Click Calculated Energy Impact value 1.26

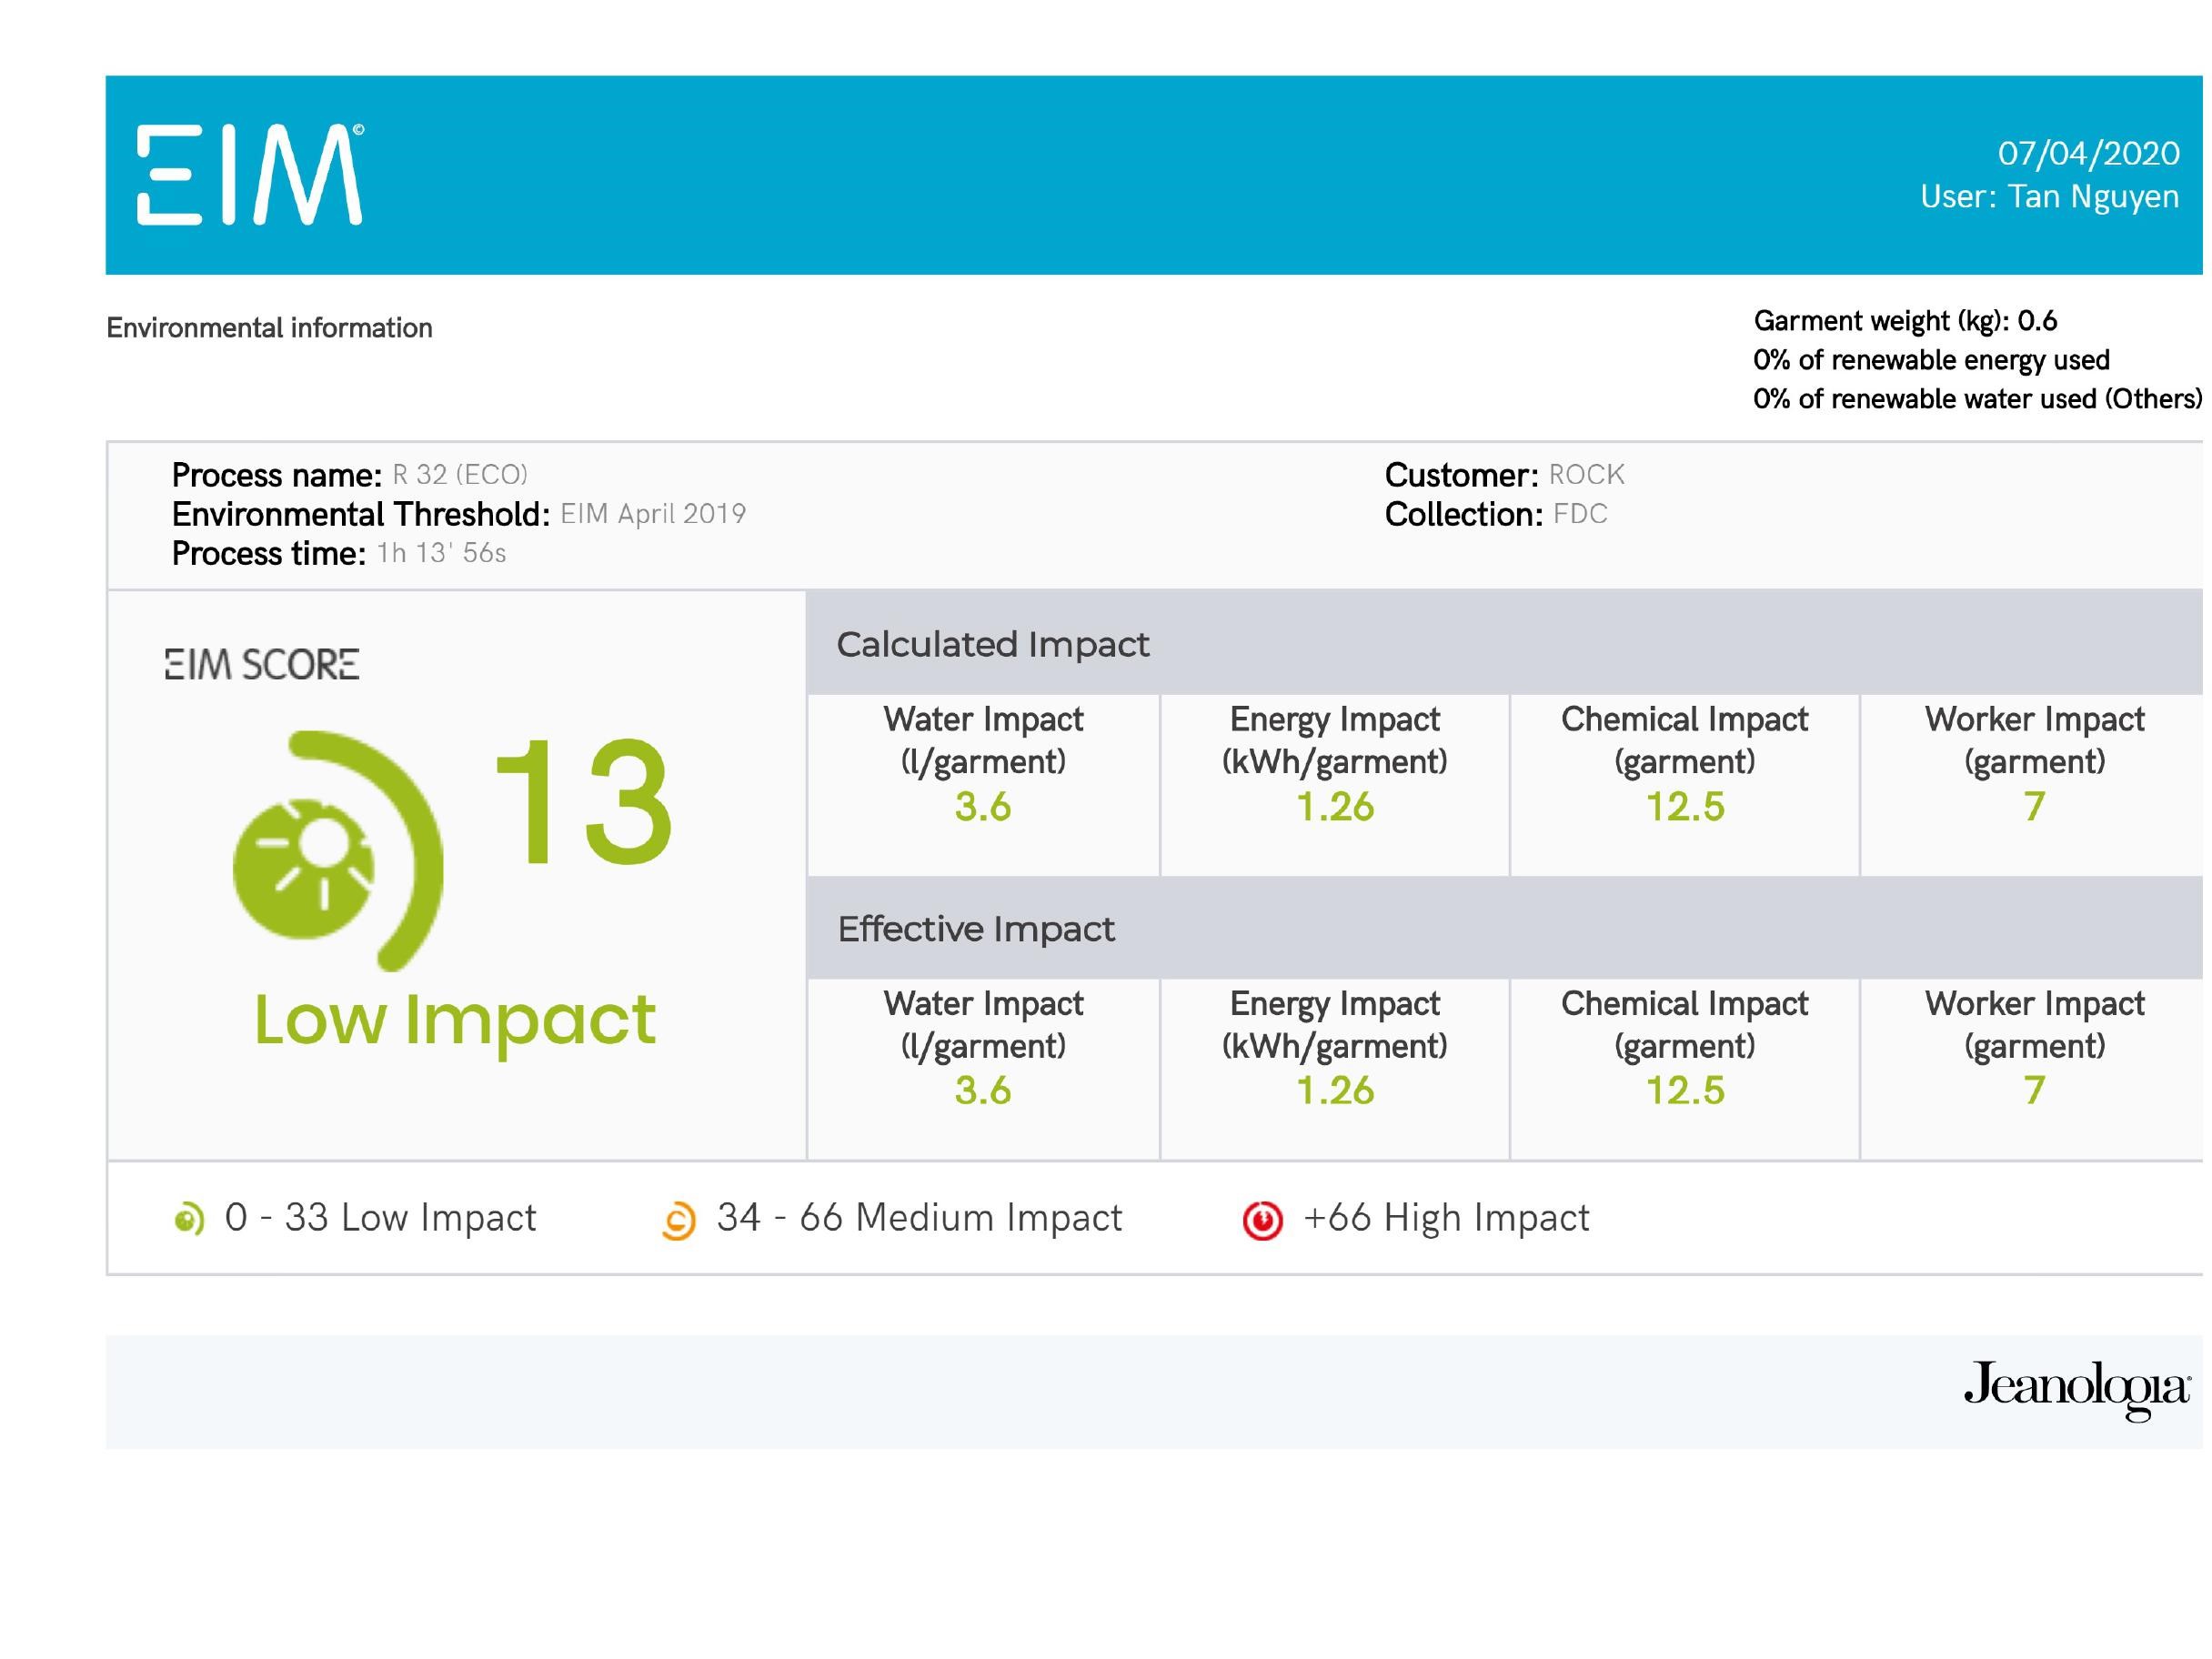point(1335,807)
